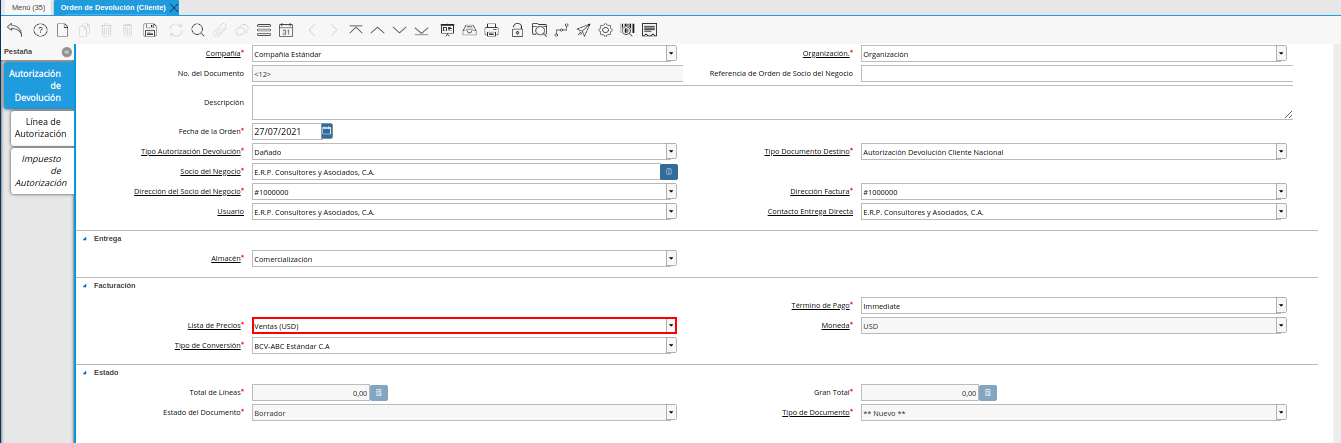Screen dimensions: 1341x443
Task: Open the Lista de Precios dropdown
Action: pyautogui.click(x=670, y=325)
